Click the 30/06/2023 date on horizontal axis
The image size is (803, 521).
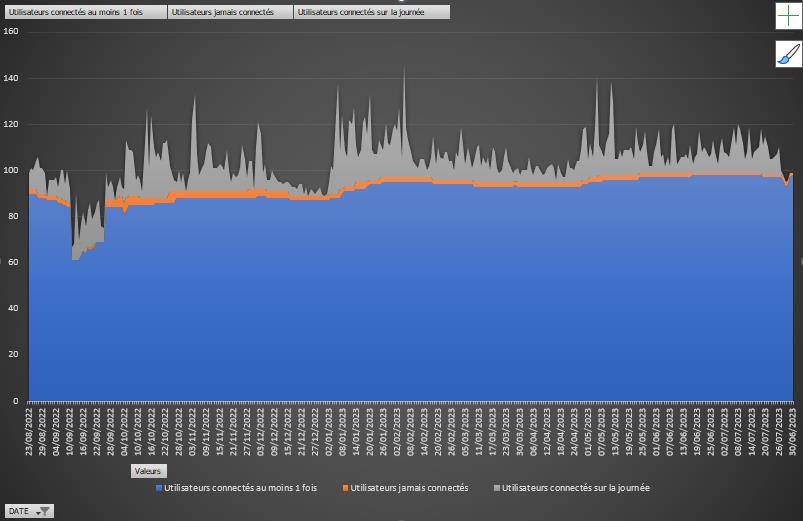793,430
